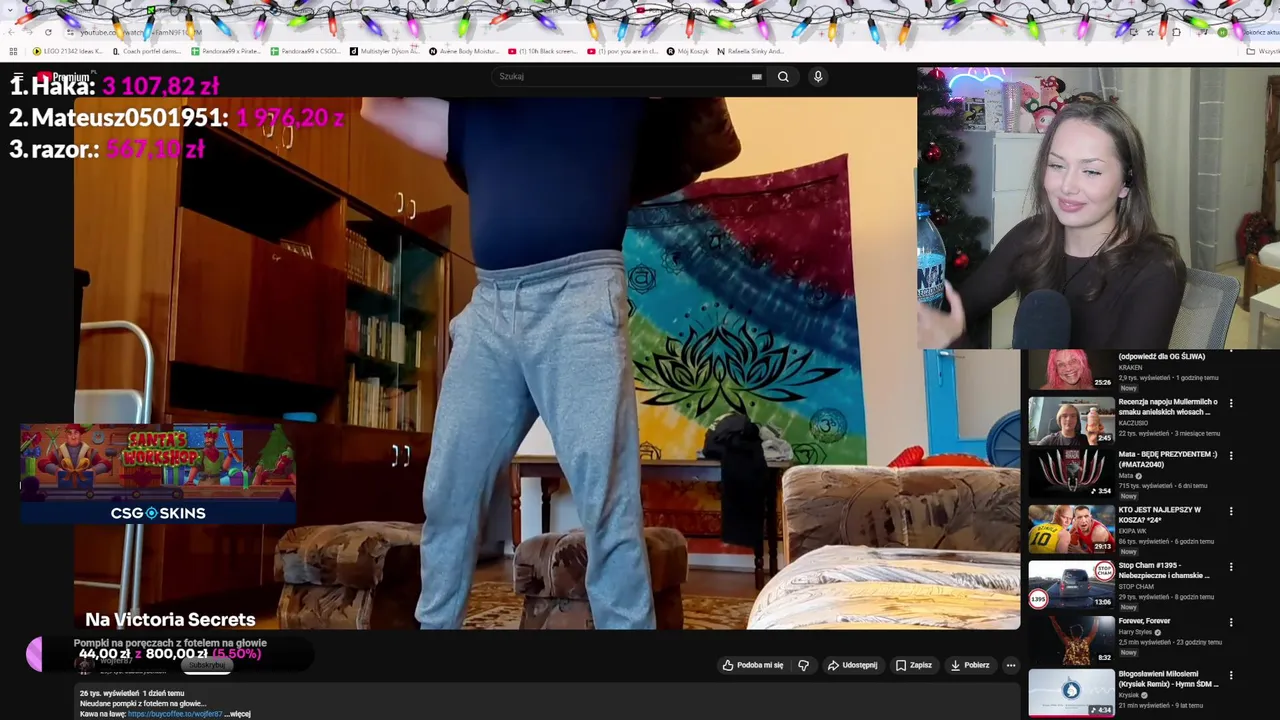Image resolution: width=1280 pixels, height=720 pixels.
Task: Open Pandoraa99 x Pirate bookmark
Action: point(226,51)
